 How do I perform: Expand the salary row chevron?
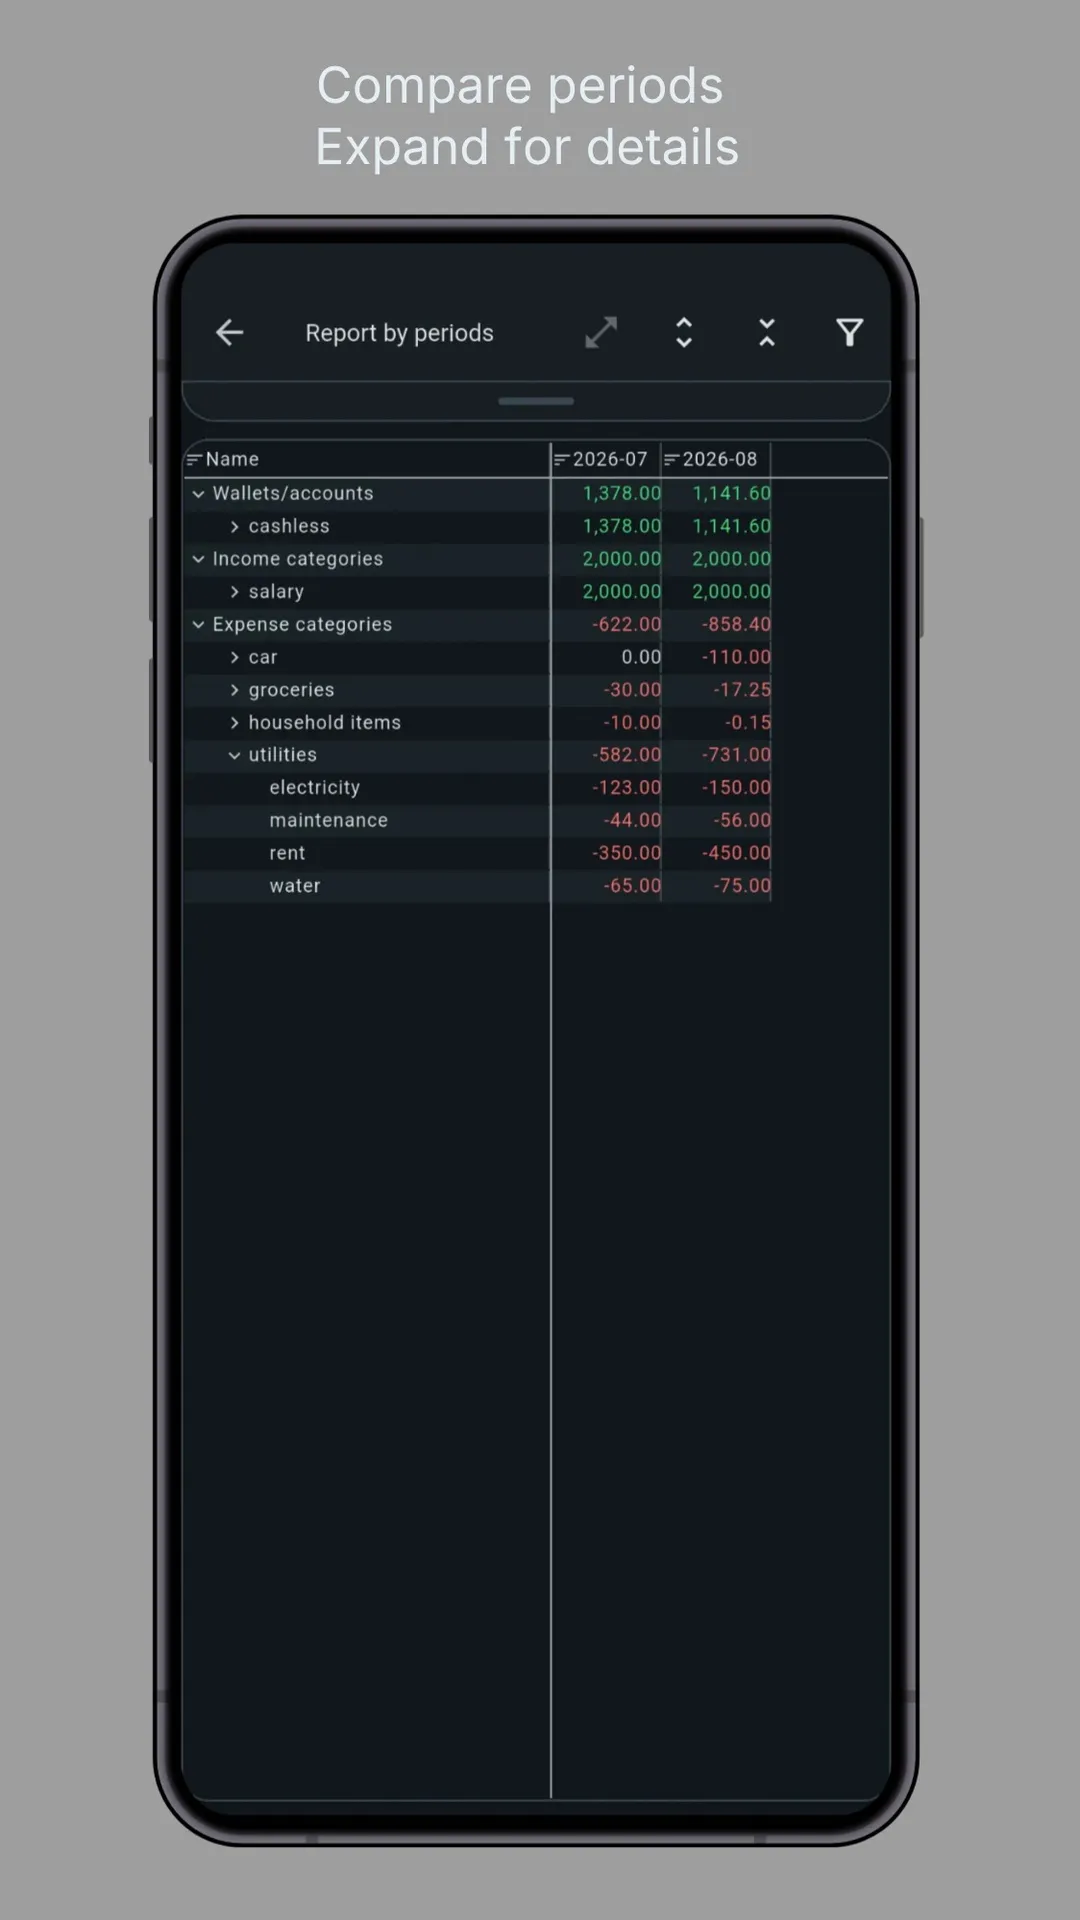click(234, 592)
